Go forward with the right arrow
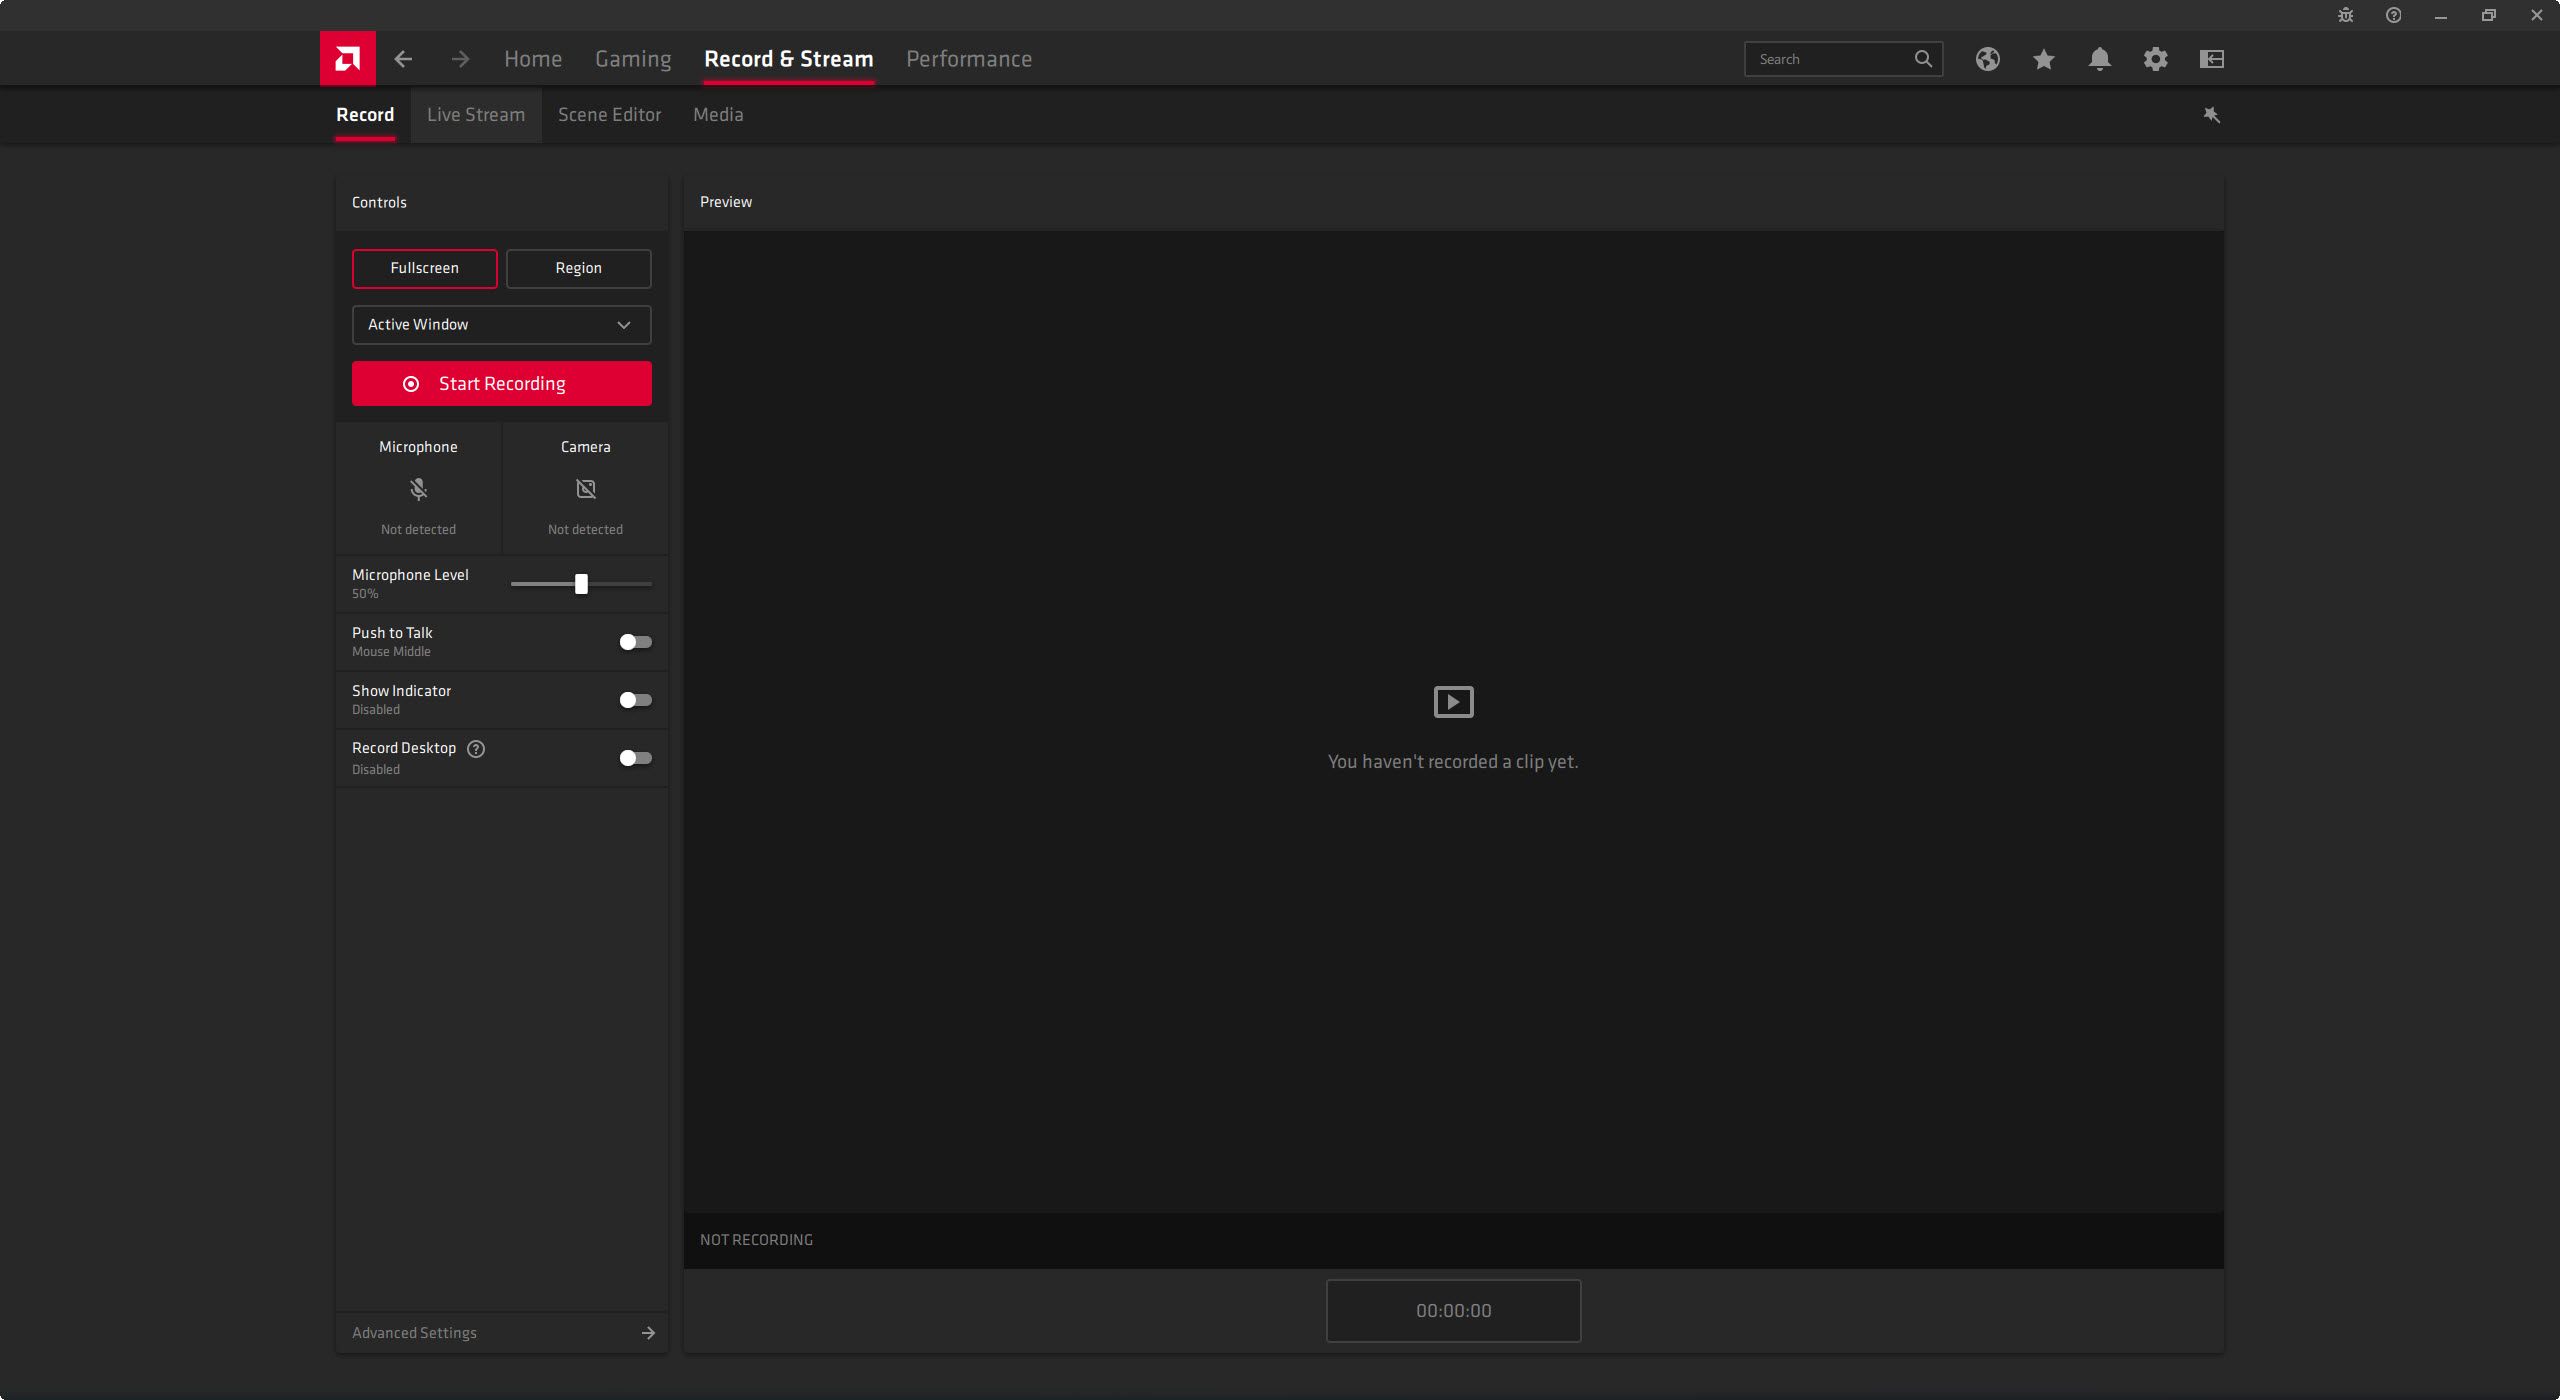The height and width of the screenshot is (1400, 2560). coord(460,59)
